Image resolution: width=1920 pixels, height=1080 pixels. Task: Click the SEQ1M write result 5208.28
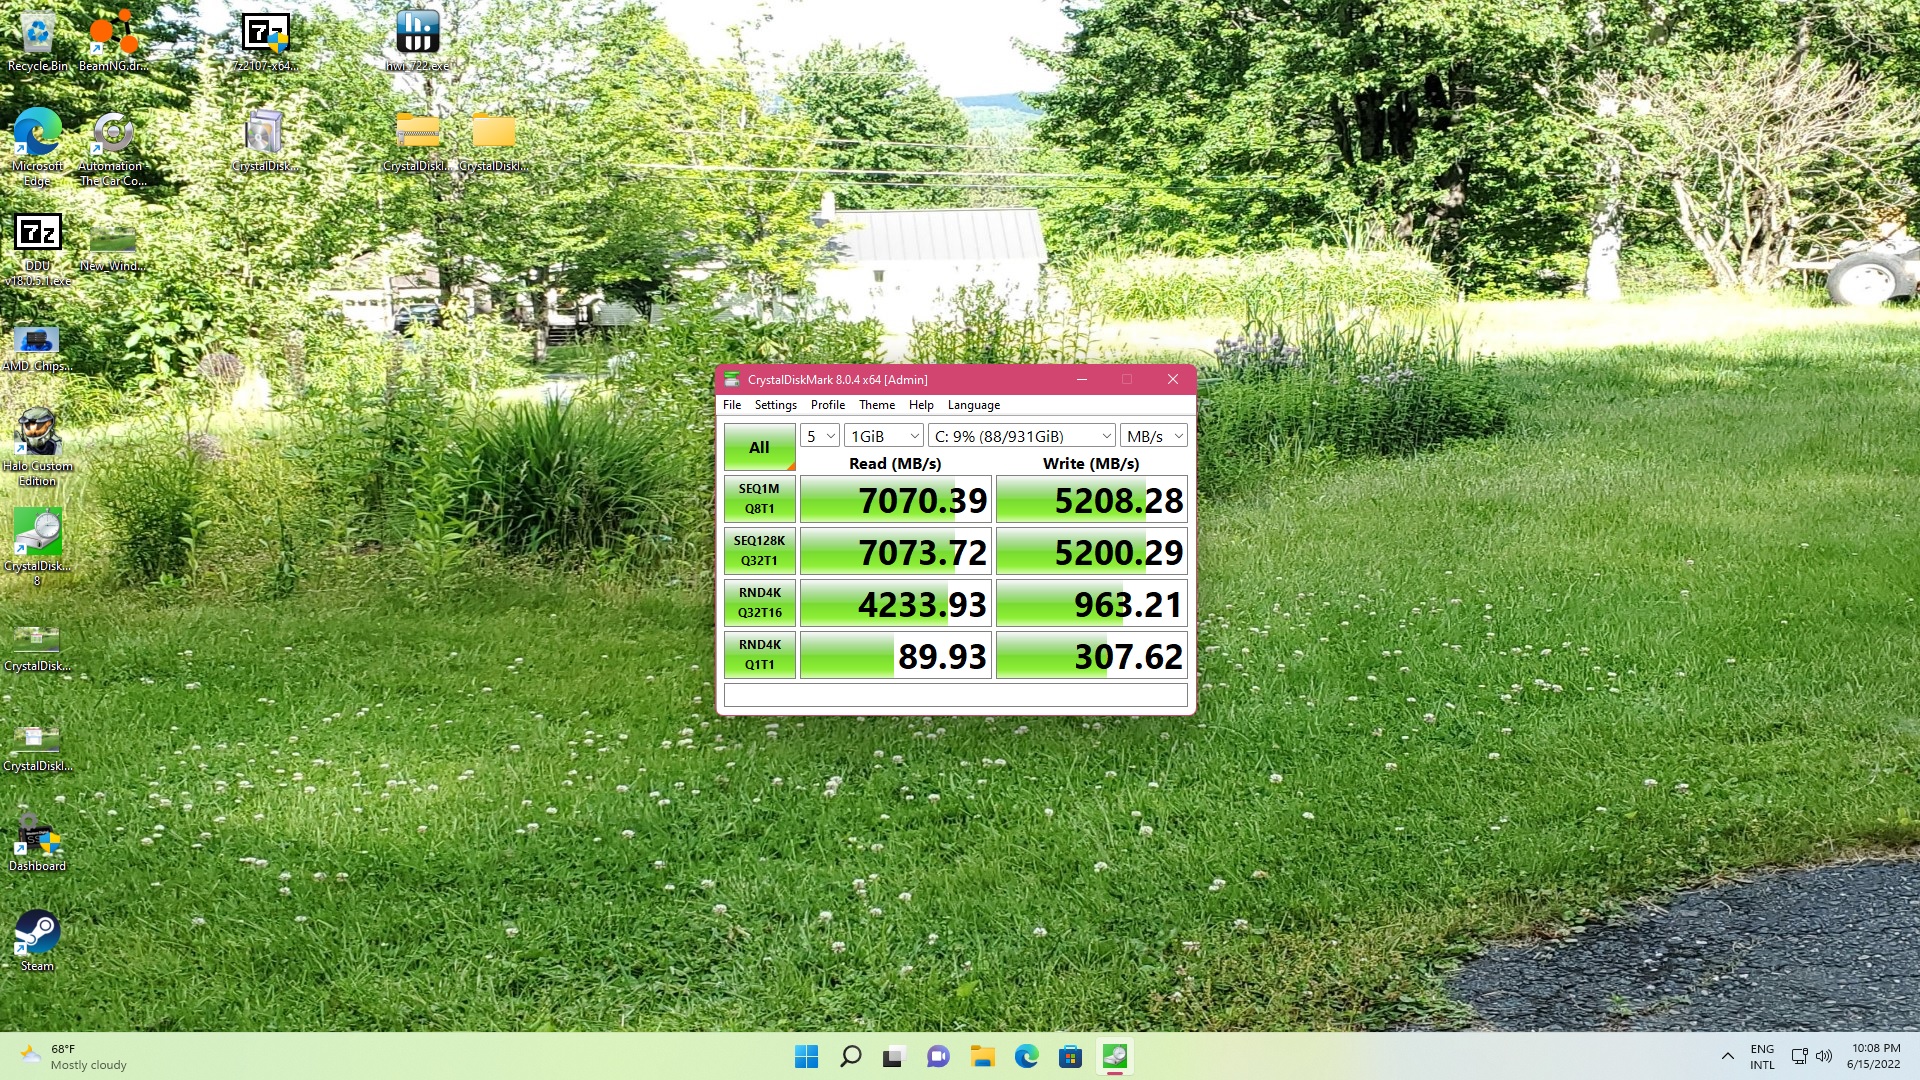(x=1092, y=499)
